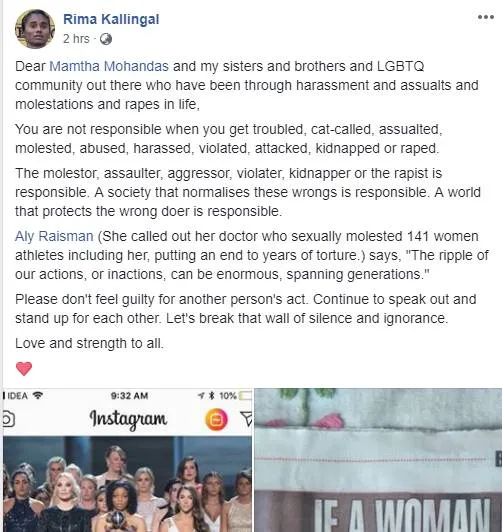Viewport: 502px width, 532px height.
Task: Click the IDEA carrier label
Action: pos(17,396)
